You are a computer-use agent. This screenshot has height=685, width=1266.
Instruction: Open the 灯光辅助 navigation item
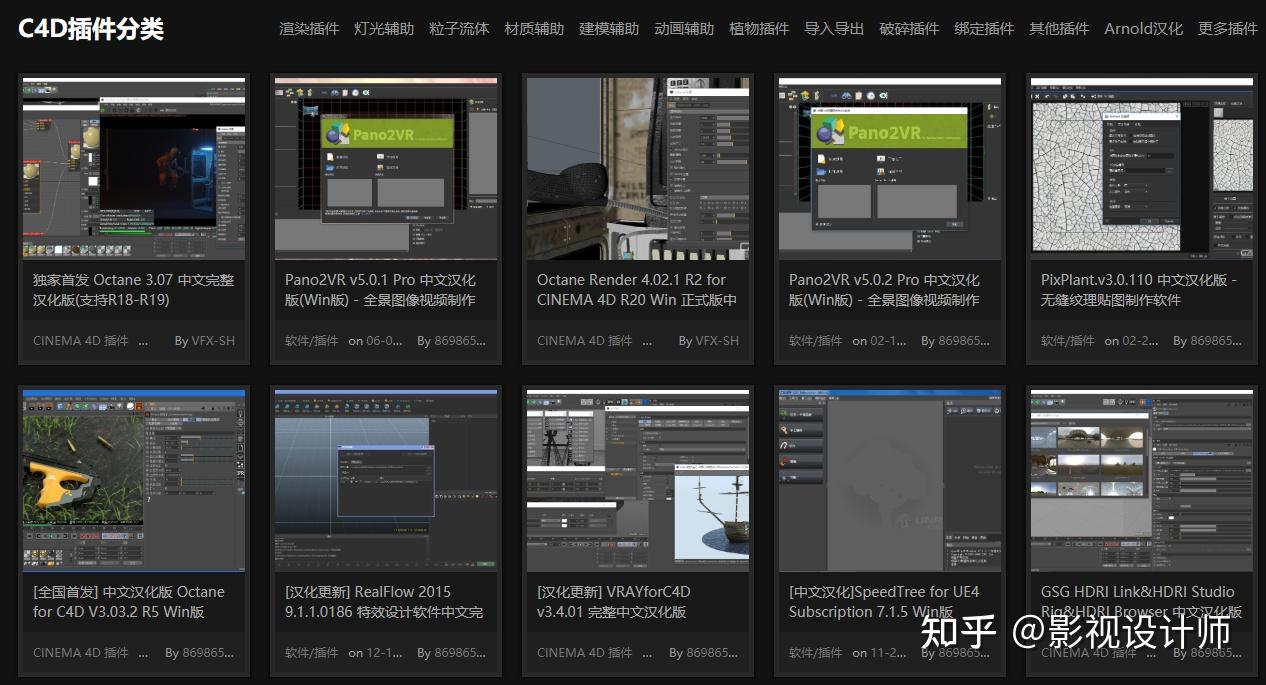tap(384, 29)
